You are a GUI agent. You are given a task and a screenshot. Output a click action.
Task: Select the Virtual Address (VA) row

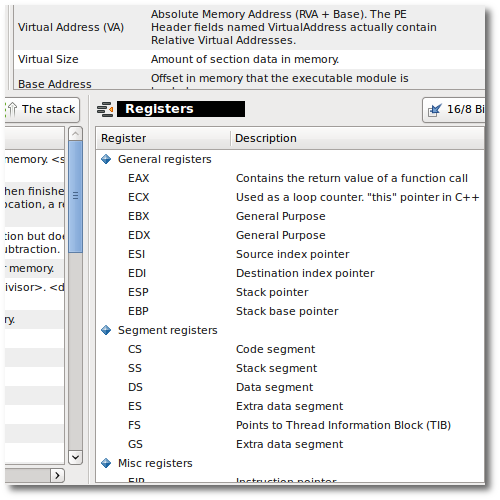point(249,27)
